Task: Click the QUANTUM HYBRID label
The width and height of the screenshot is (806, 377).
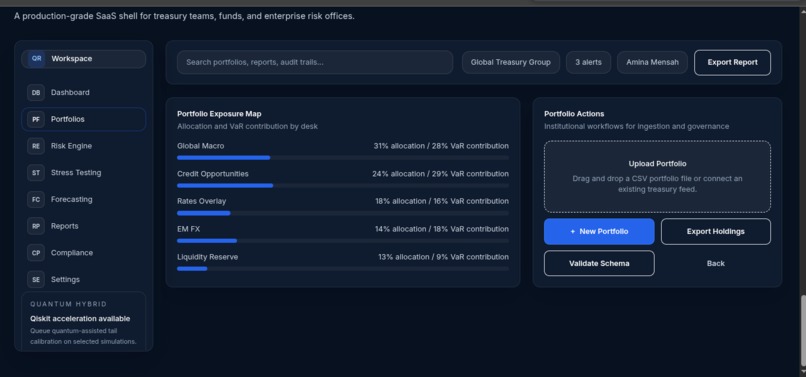Action: tap(68, 304)
